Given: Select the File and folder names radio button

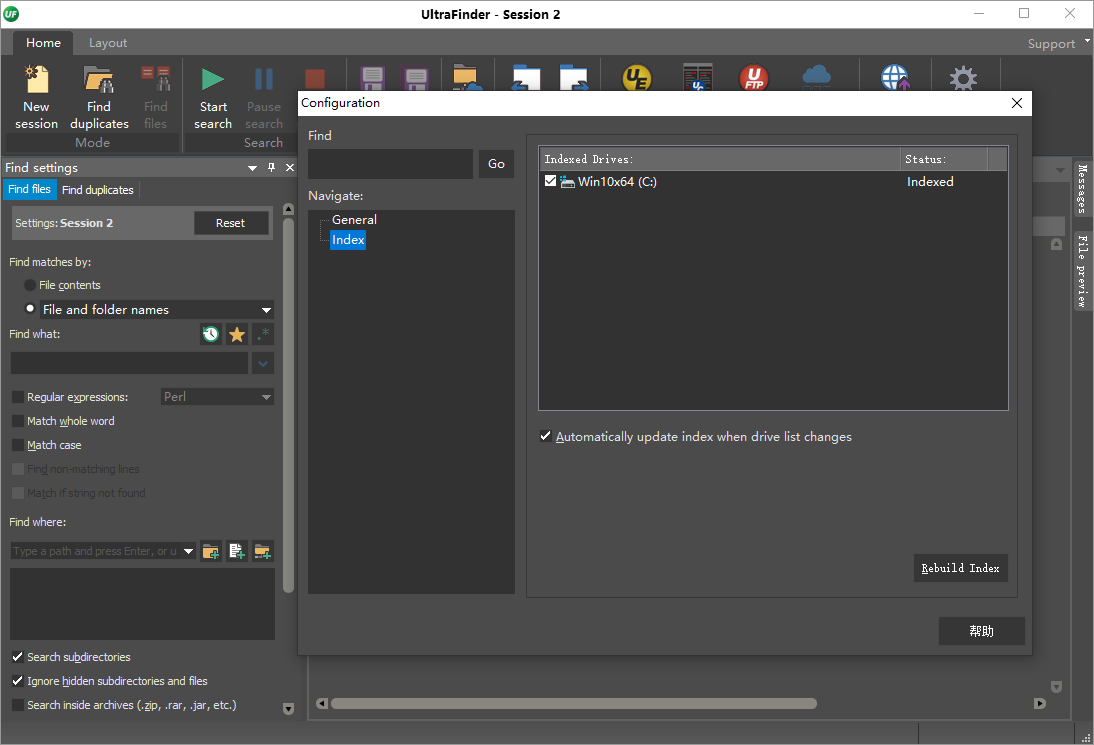Looking at the screenshot, I should click(30, 308).
